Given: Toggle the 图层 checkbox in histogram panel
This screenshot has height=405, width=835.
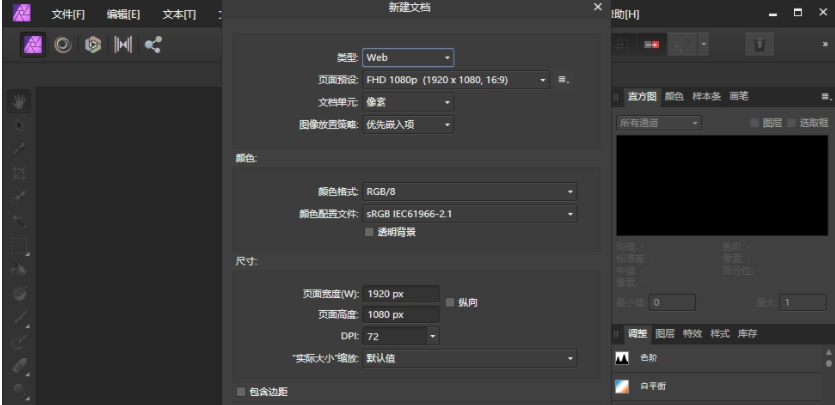Looking at the screenshot, I should (x=754, y=123).
